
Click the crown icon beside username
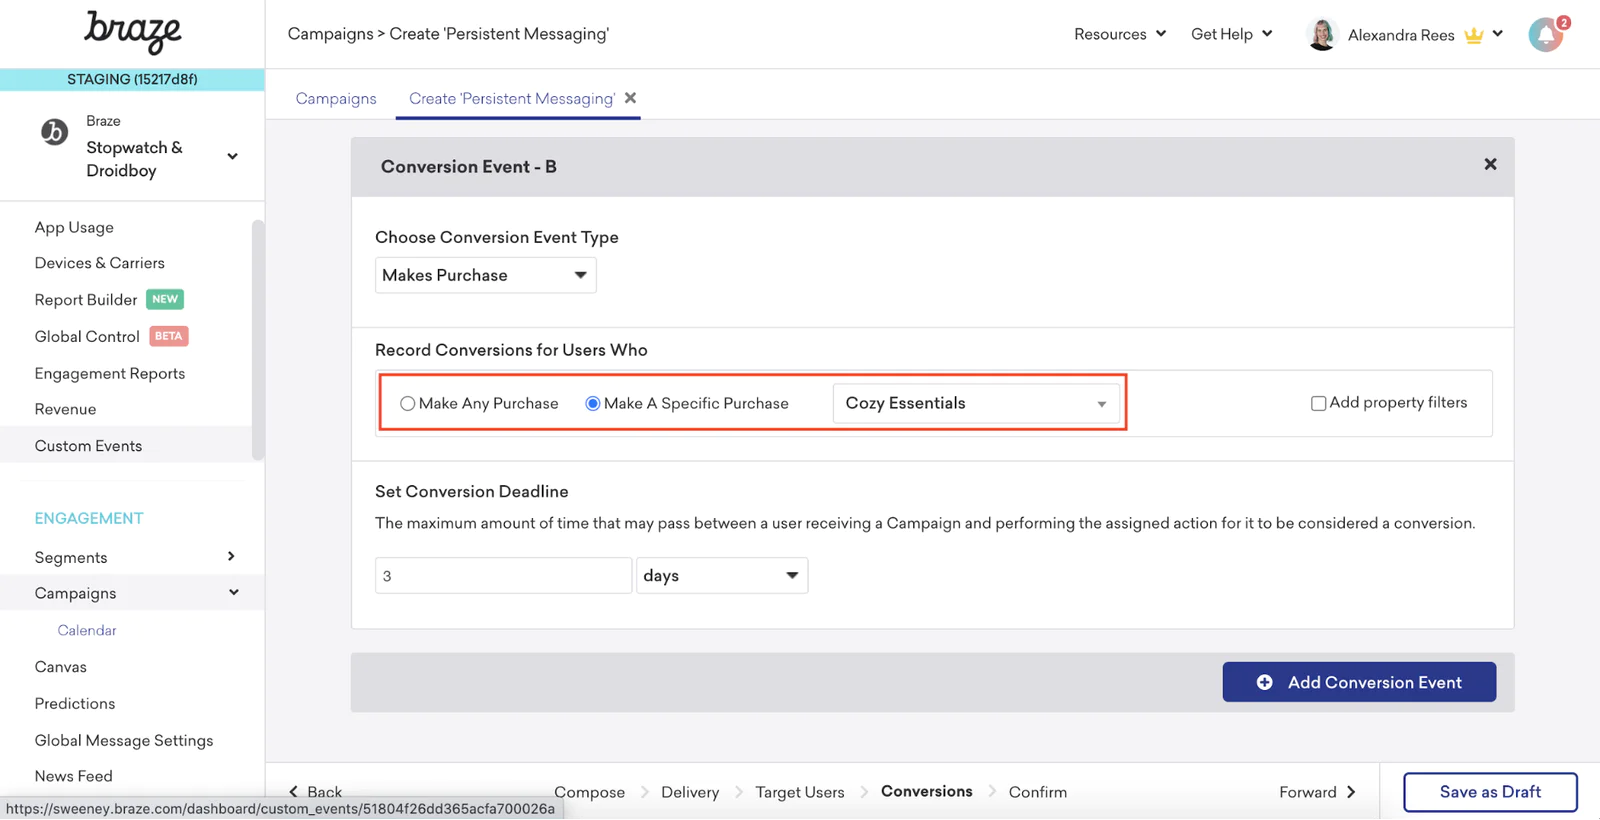1473,36
